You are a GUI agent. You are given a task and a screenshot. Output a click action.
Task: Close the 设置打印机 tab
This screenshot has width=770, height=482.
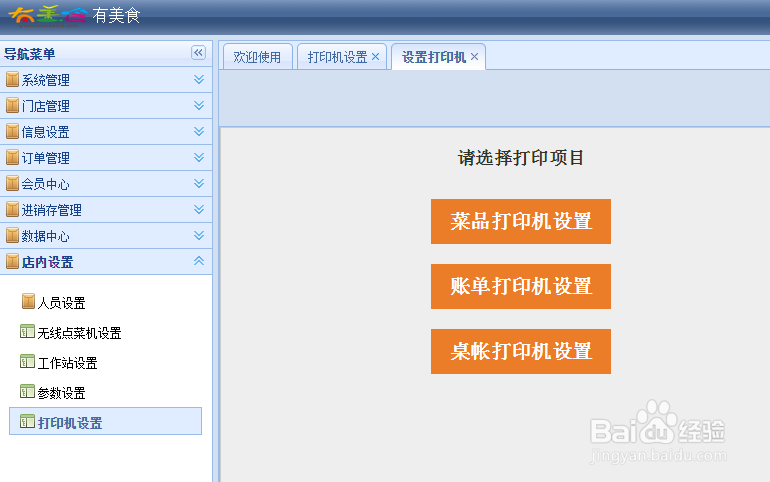click(x=474, y=56)
